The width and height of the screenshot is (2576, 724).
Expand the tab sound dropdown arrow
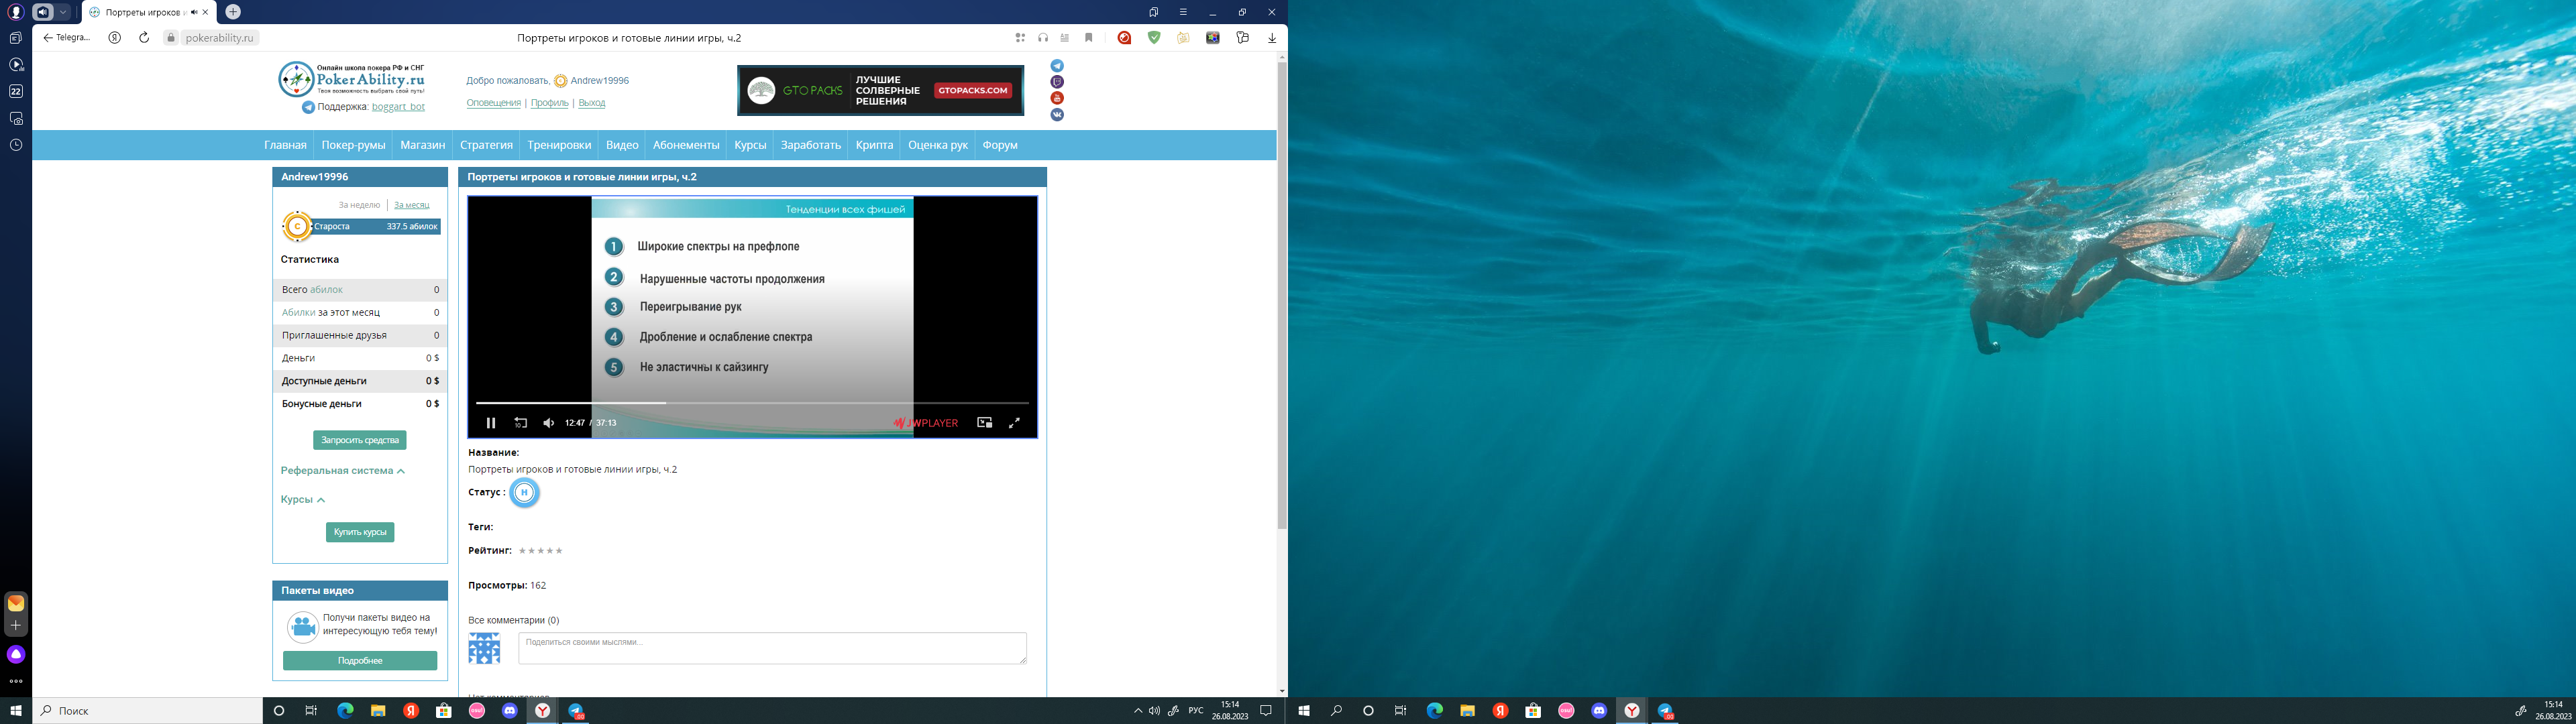click(63, 12)
